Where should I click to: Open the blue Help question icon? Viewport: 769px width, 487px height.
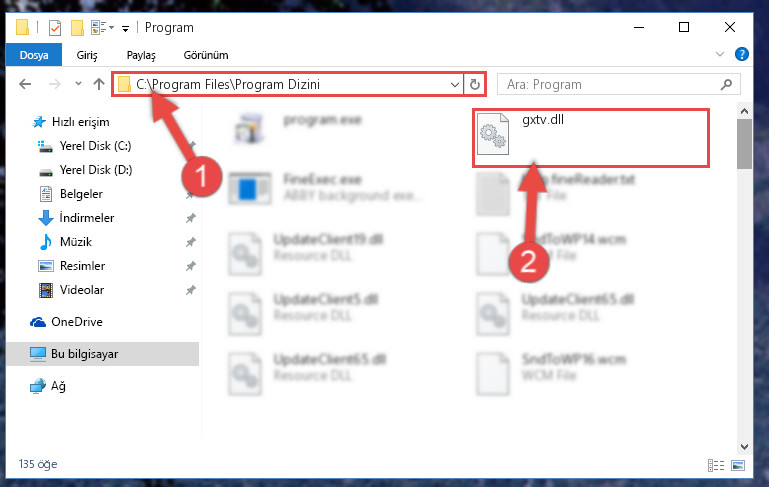coord(742,54)
